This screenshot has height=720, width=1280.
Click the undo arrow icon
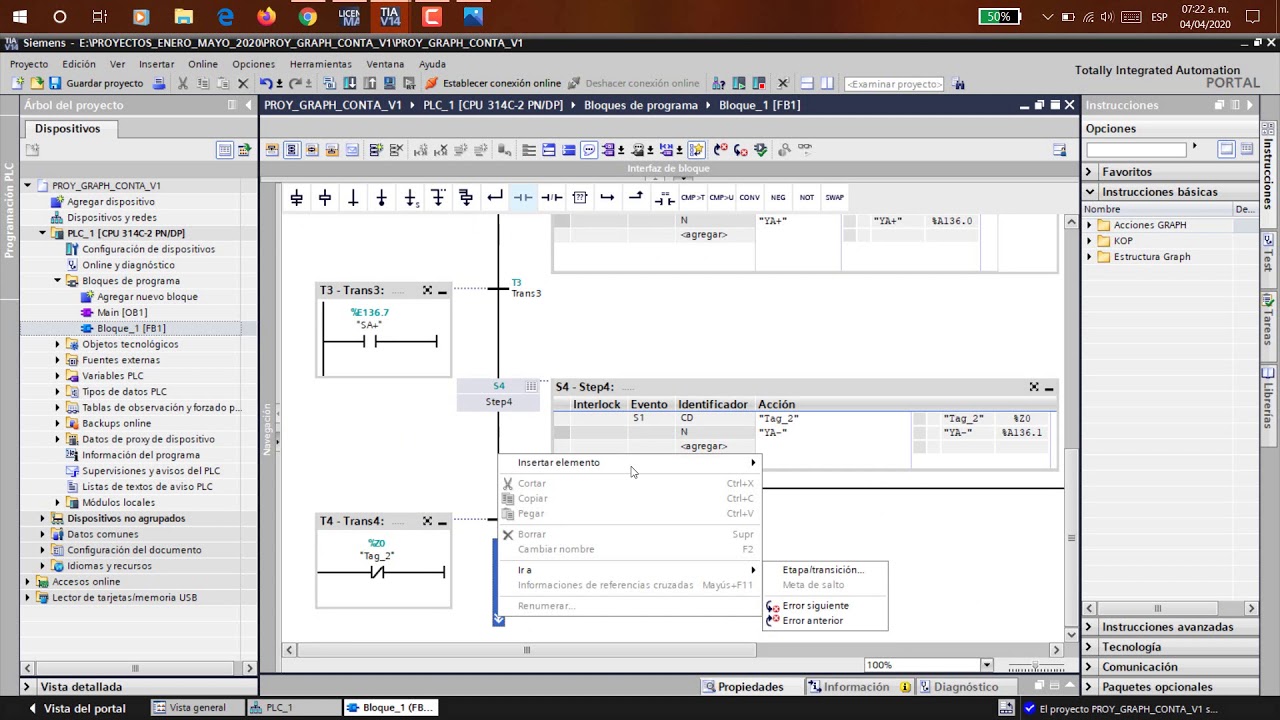coord(265,84)
